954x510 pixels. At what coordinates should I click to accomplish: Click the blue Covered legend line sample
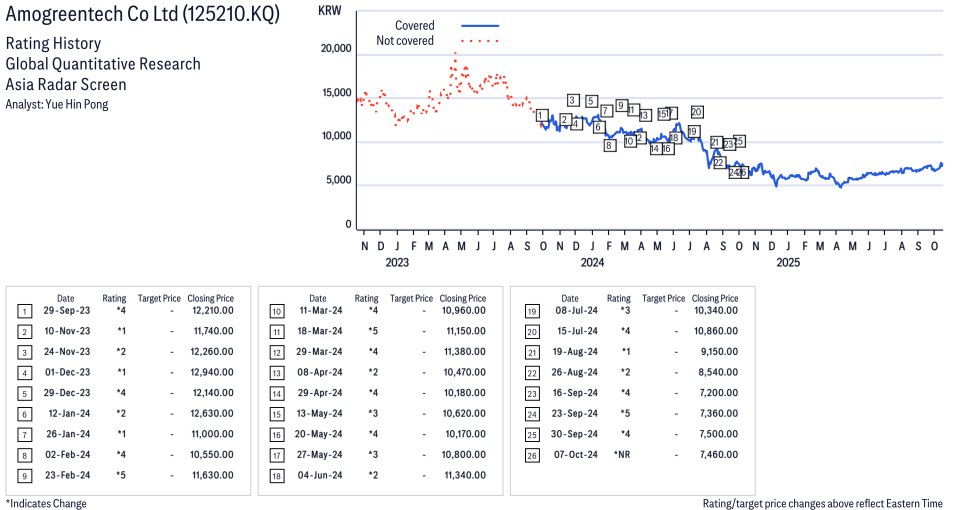(480, 26)
